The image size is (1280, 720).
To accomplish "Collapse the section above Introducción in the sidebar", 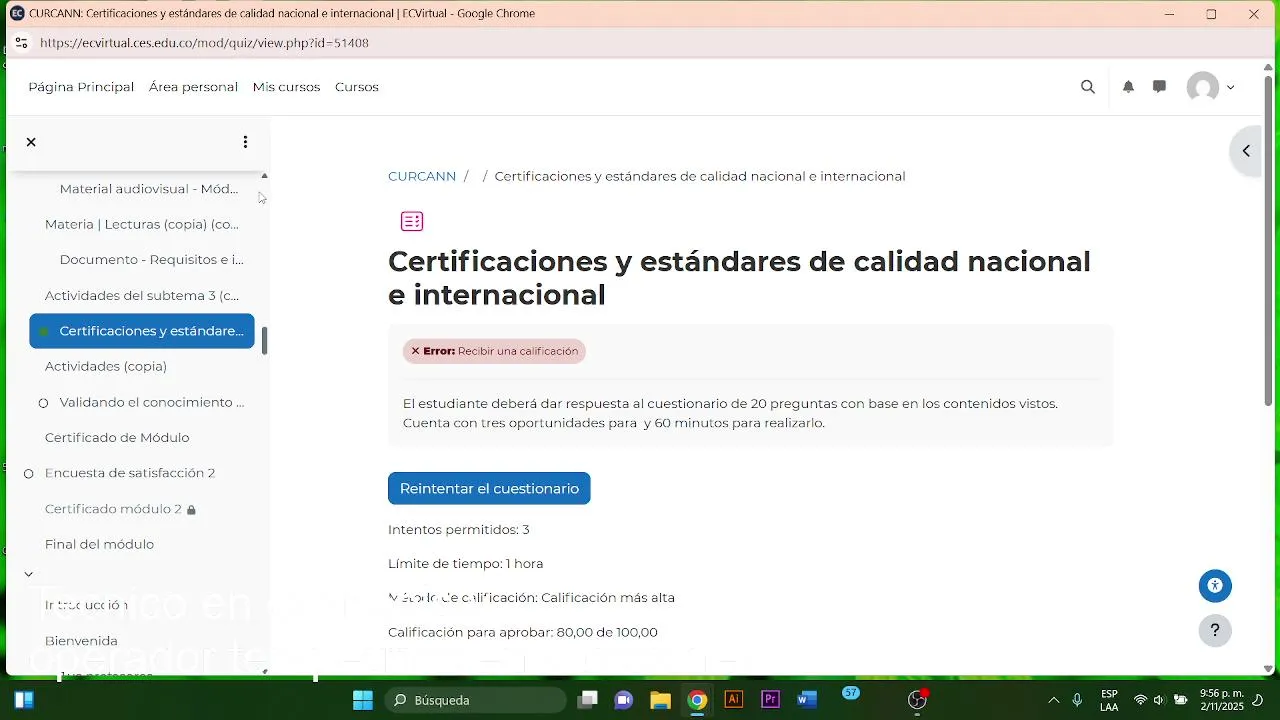I will 29,574.
